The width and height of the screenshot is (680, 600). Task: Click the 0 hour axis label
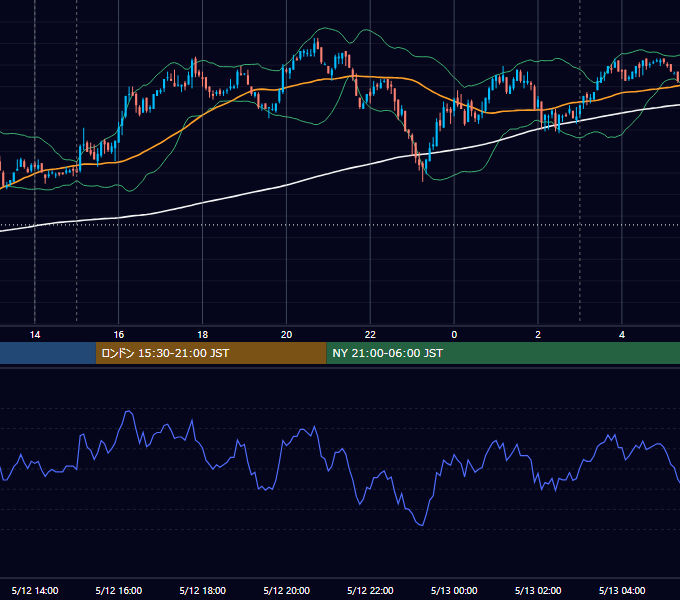coord(454,335)
